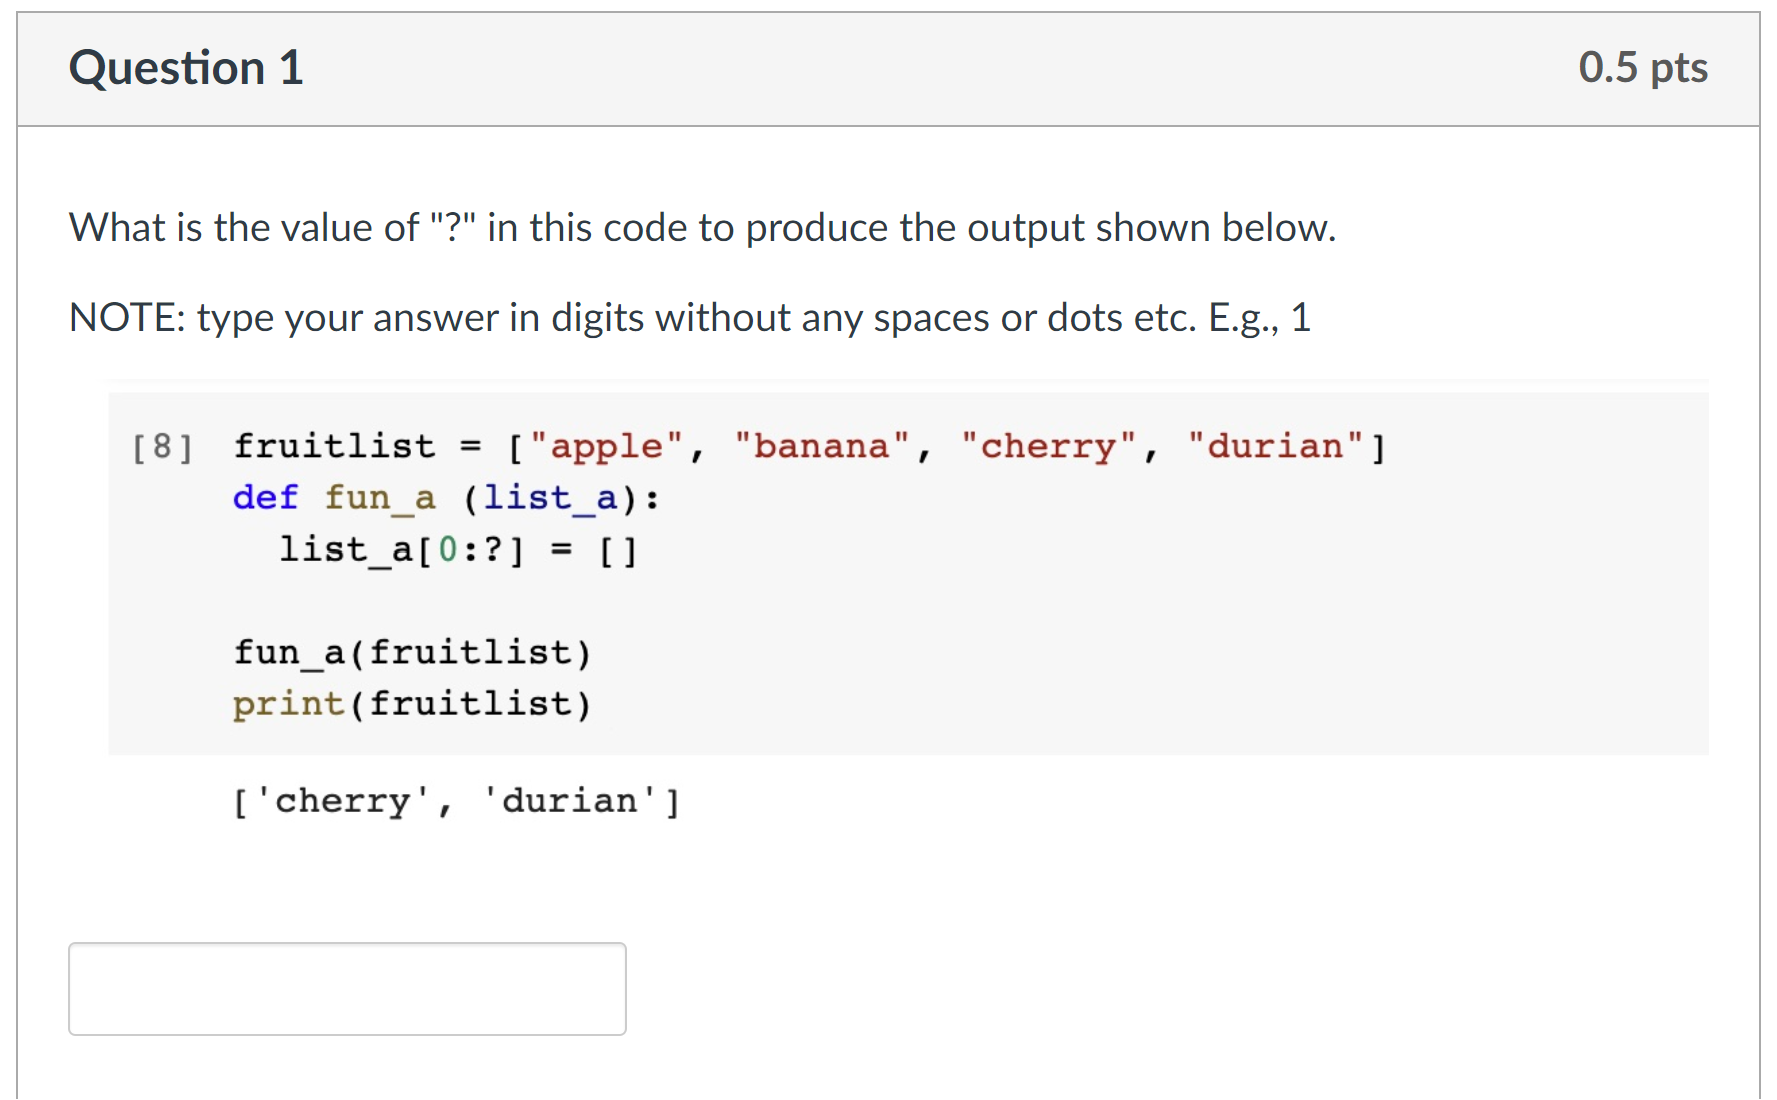The image size is (1777, 1100).
Task: Select the word fruitlist in the code
Action: point(333,446)
